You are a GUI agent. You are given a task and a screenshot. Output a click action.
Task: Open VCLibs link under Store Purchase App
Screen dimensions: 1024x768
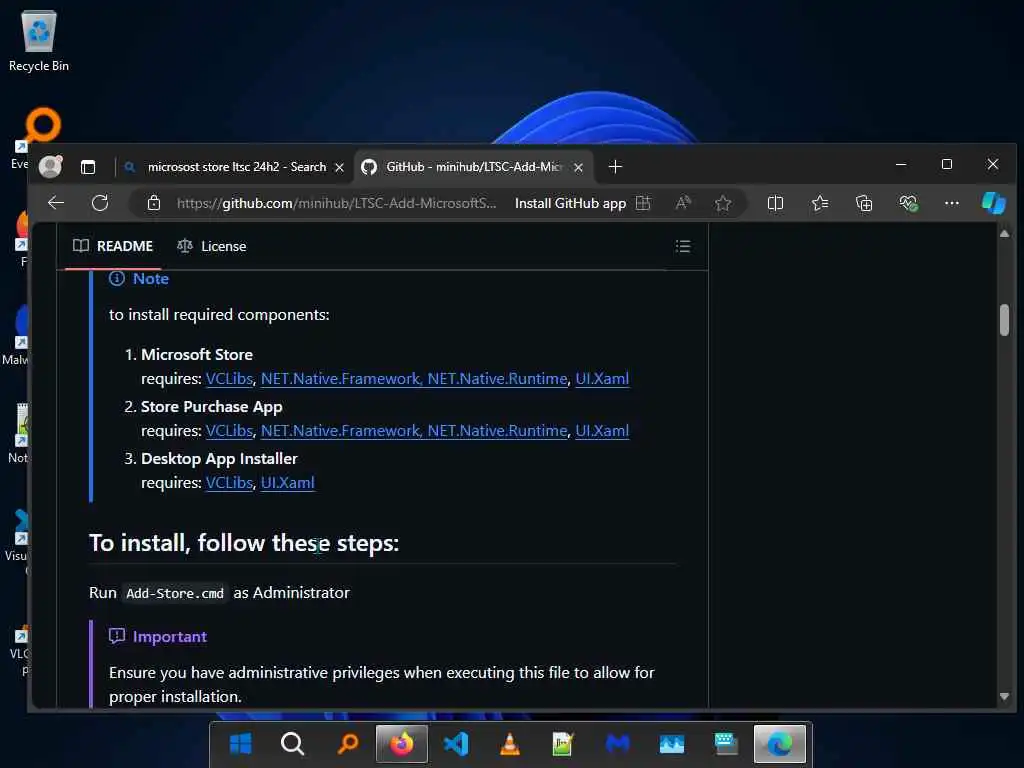[x=229, y=431]
